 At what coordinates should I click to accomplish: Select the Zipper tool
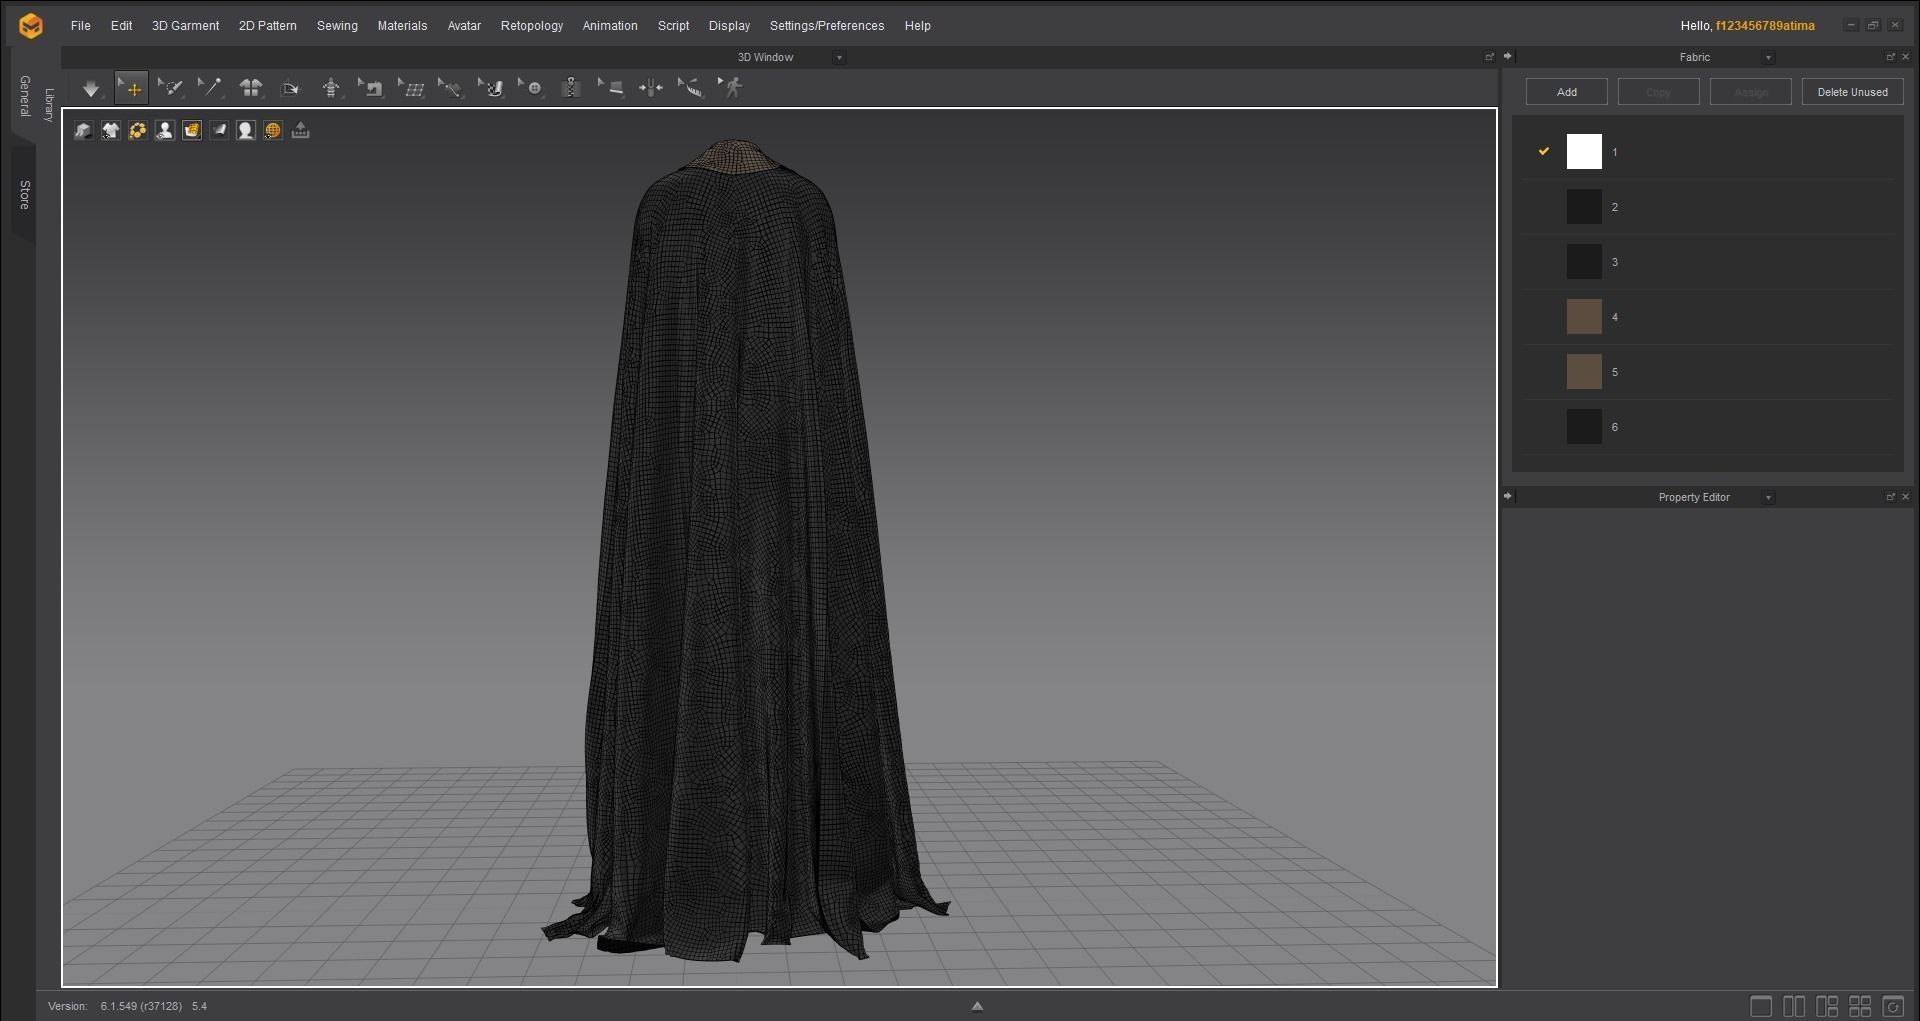click(571, 89)
